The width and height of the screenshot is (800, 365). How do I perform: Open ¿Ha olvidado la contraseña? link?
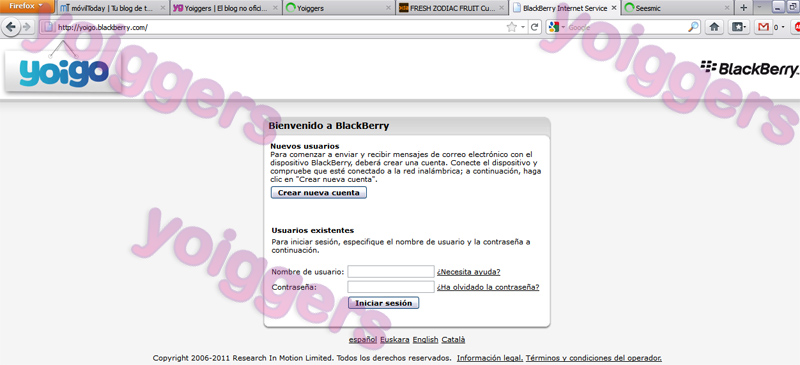[488, 287]
